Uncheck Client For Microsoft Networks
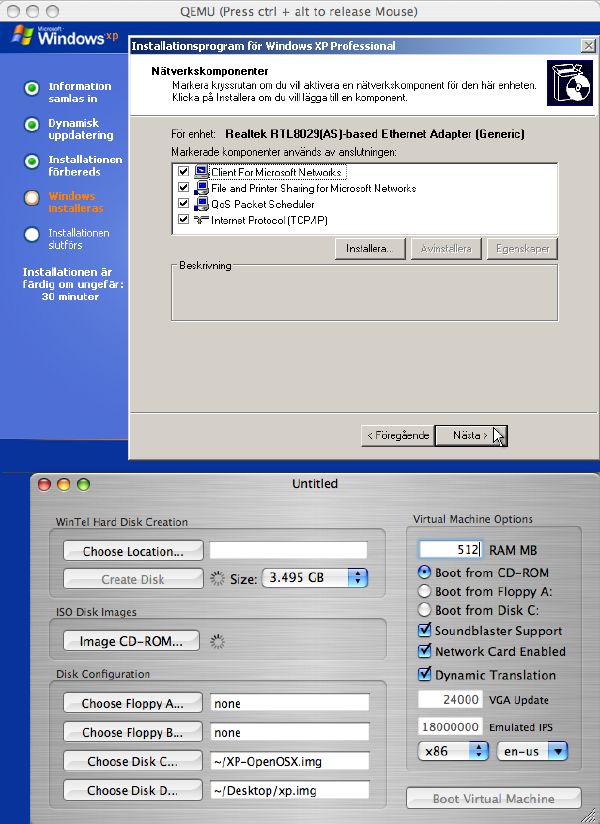Viewport: 600px width, 824px height. (x=183, y=171)
